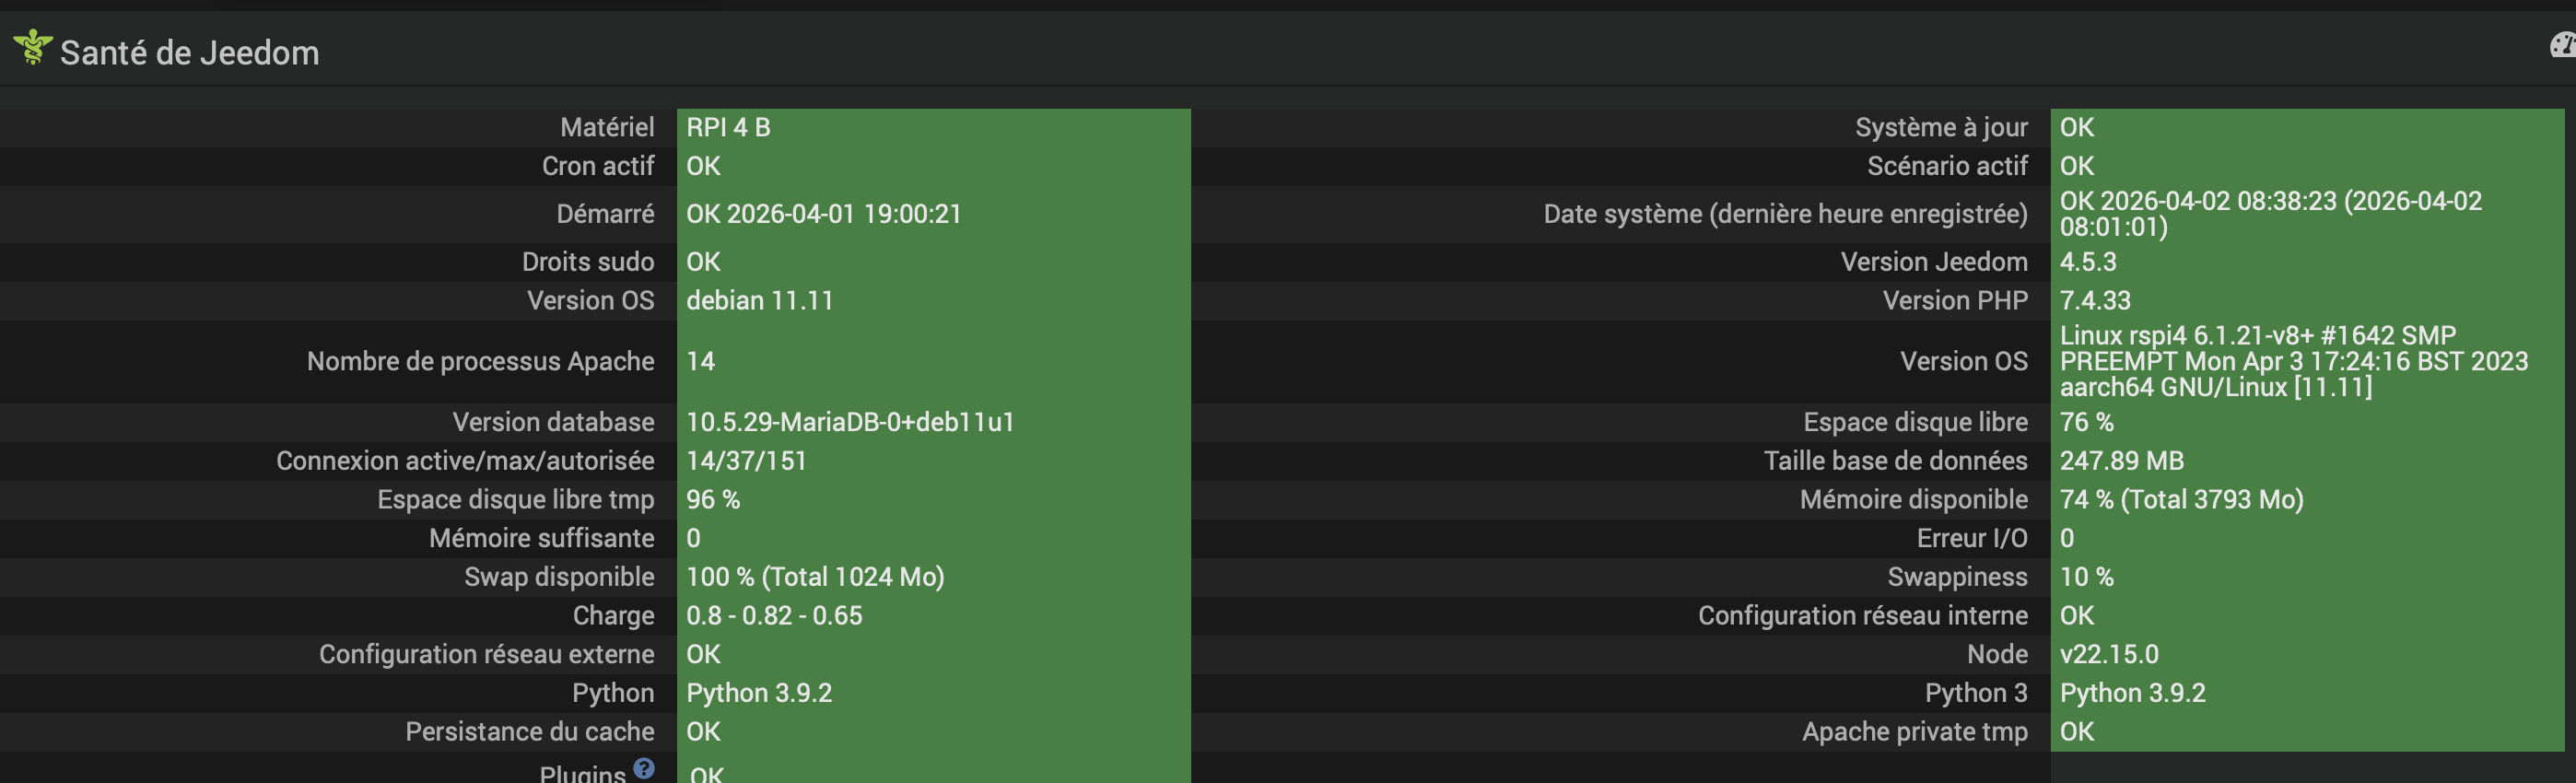The image size is (2576, 783).
Task: Select the 'RPI 4 B' Matériel value
Action: (728, 128)
